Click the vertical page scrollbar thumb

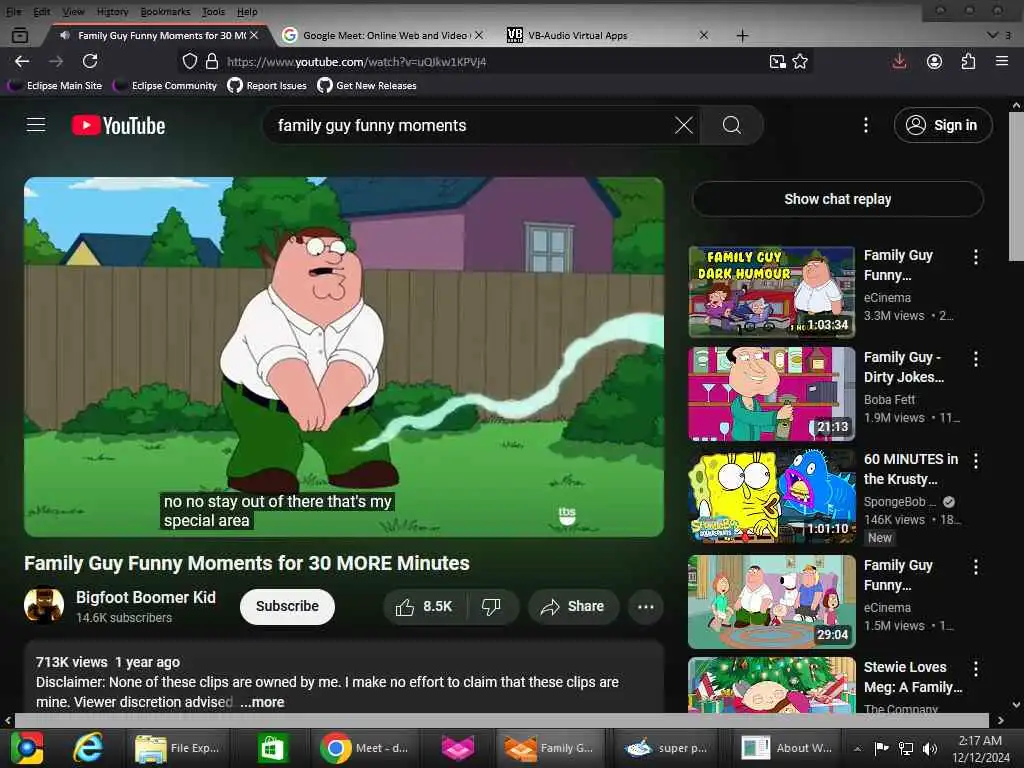pyautogui.click(x=1016, y=186)
